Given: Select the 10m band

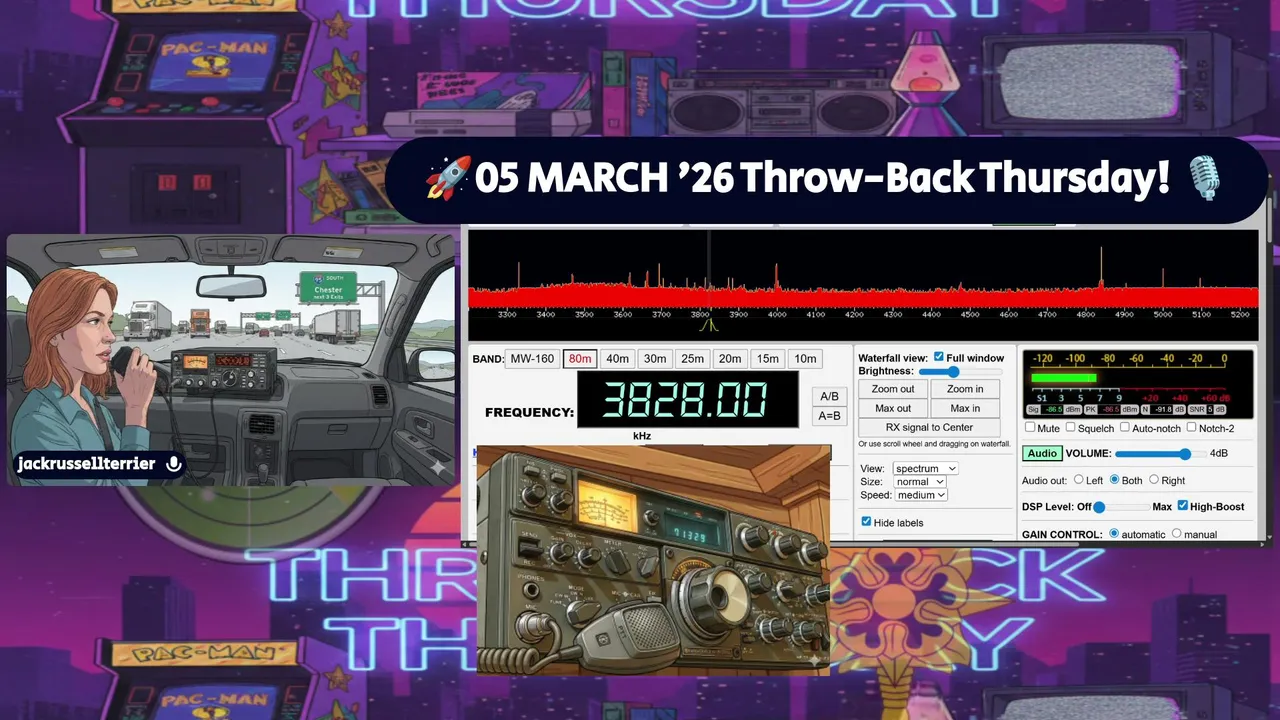Looking at the screenshot, I should 804,358.
